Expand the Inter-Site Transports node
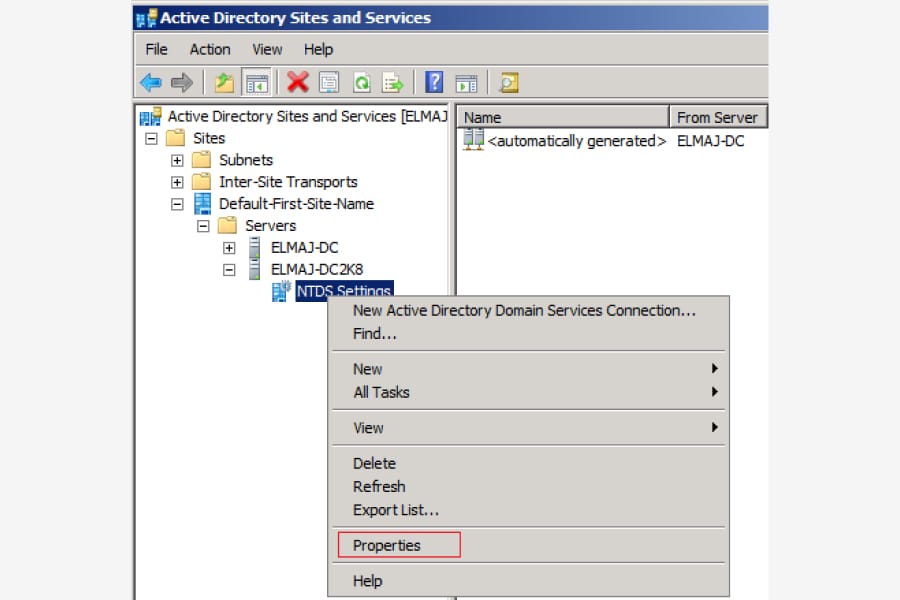 [177, 182]
